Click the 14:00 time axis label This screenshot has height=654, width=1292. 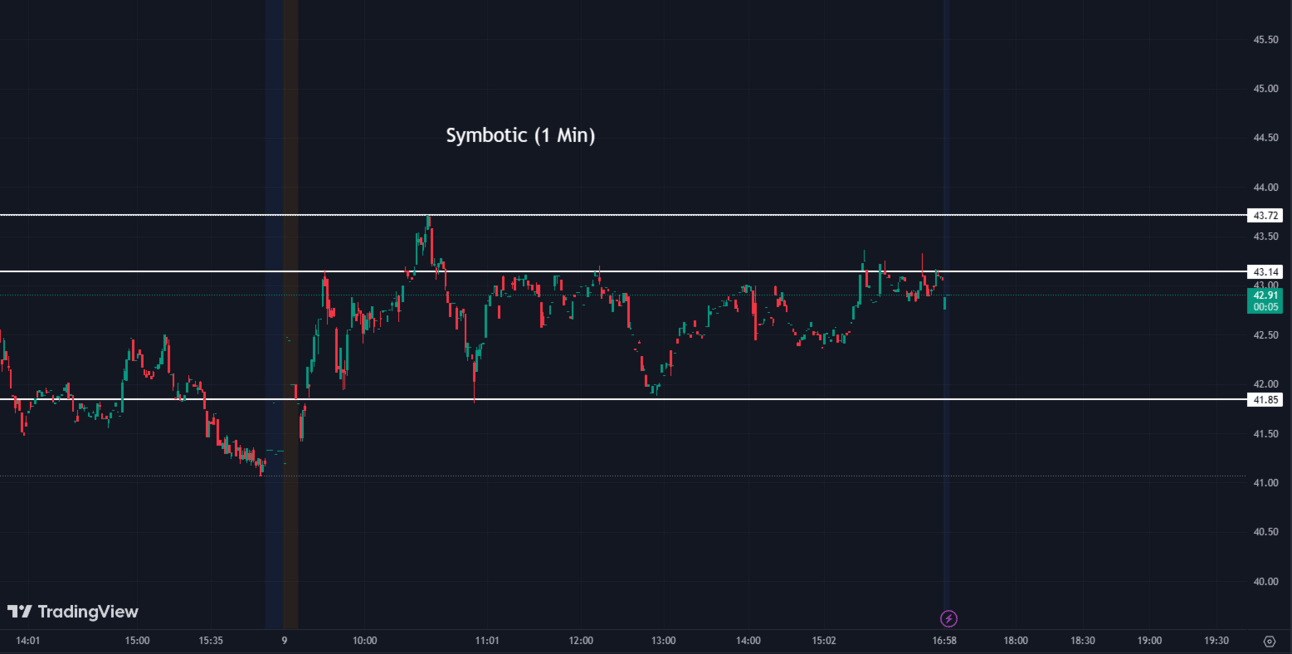747,641
